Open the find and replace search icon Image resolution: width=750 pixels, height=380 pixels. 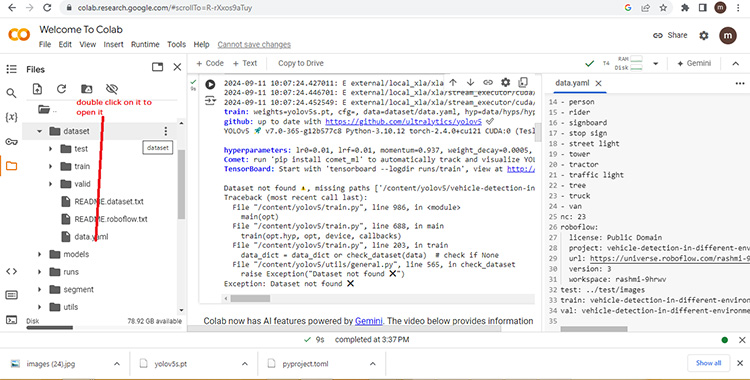click(x=11, y=93)
